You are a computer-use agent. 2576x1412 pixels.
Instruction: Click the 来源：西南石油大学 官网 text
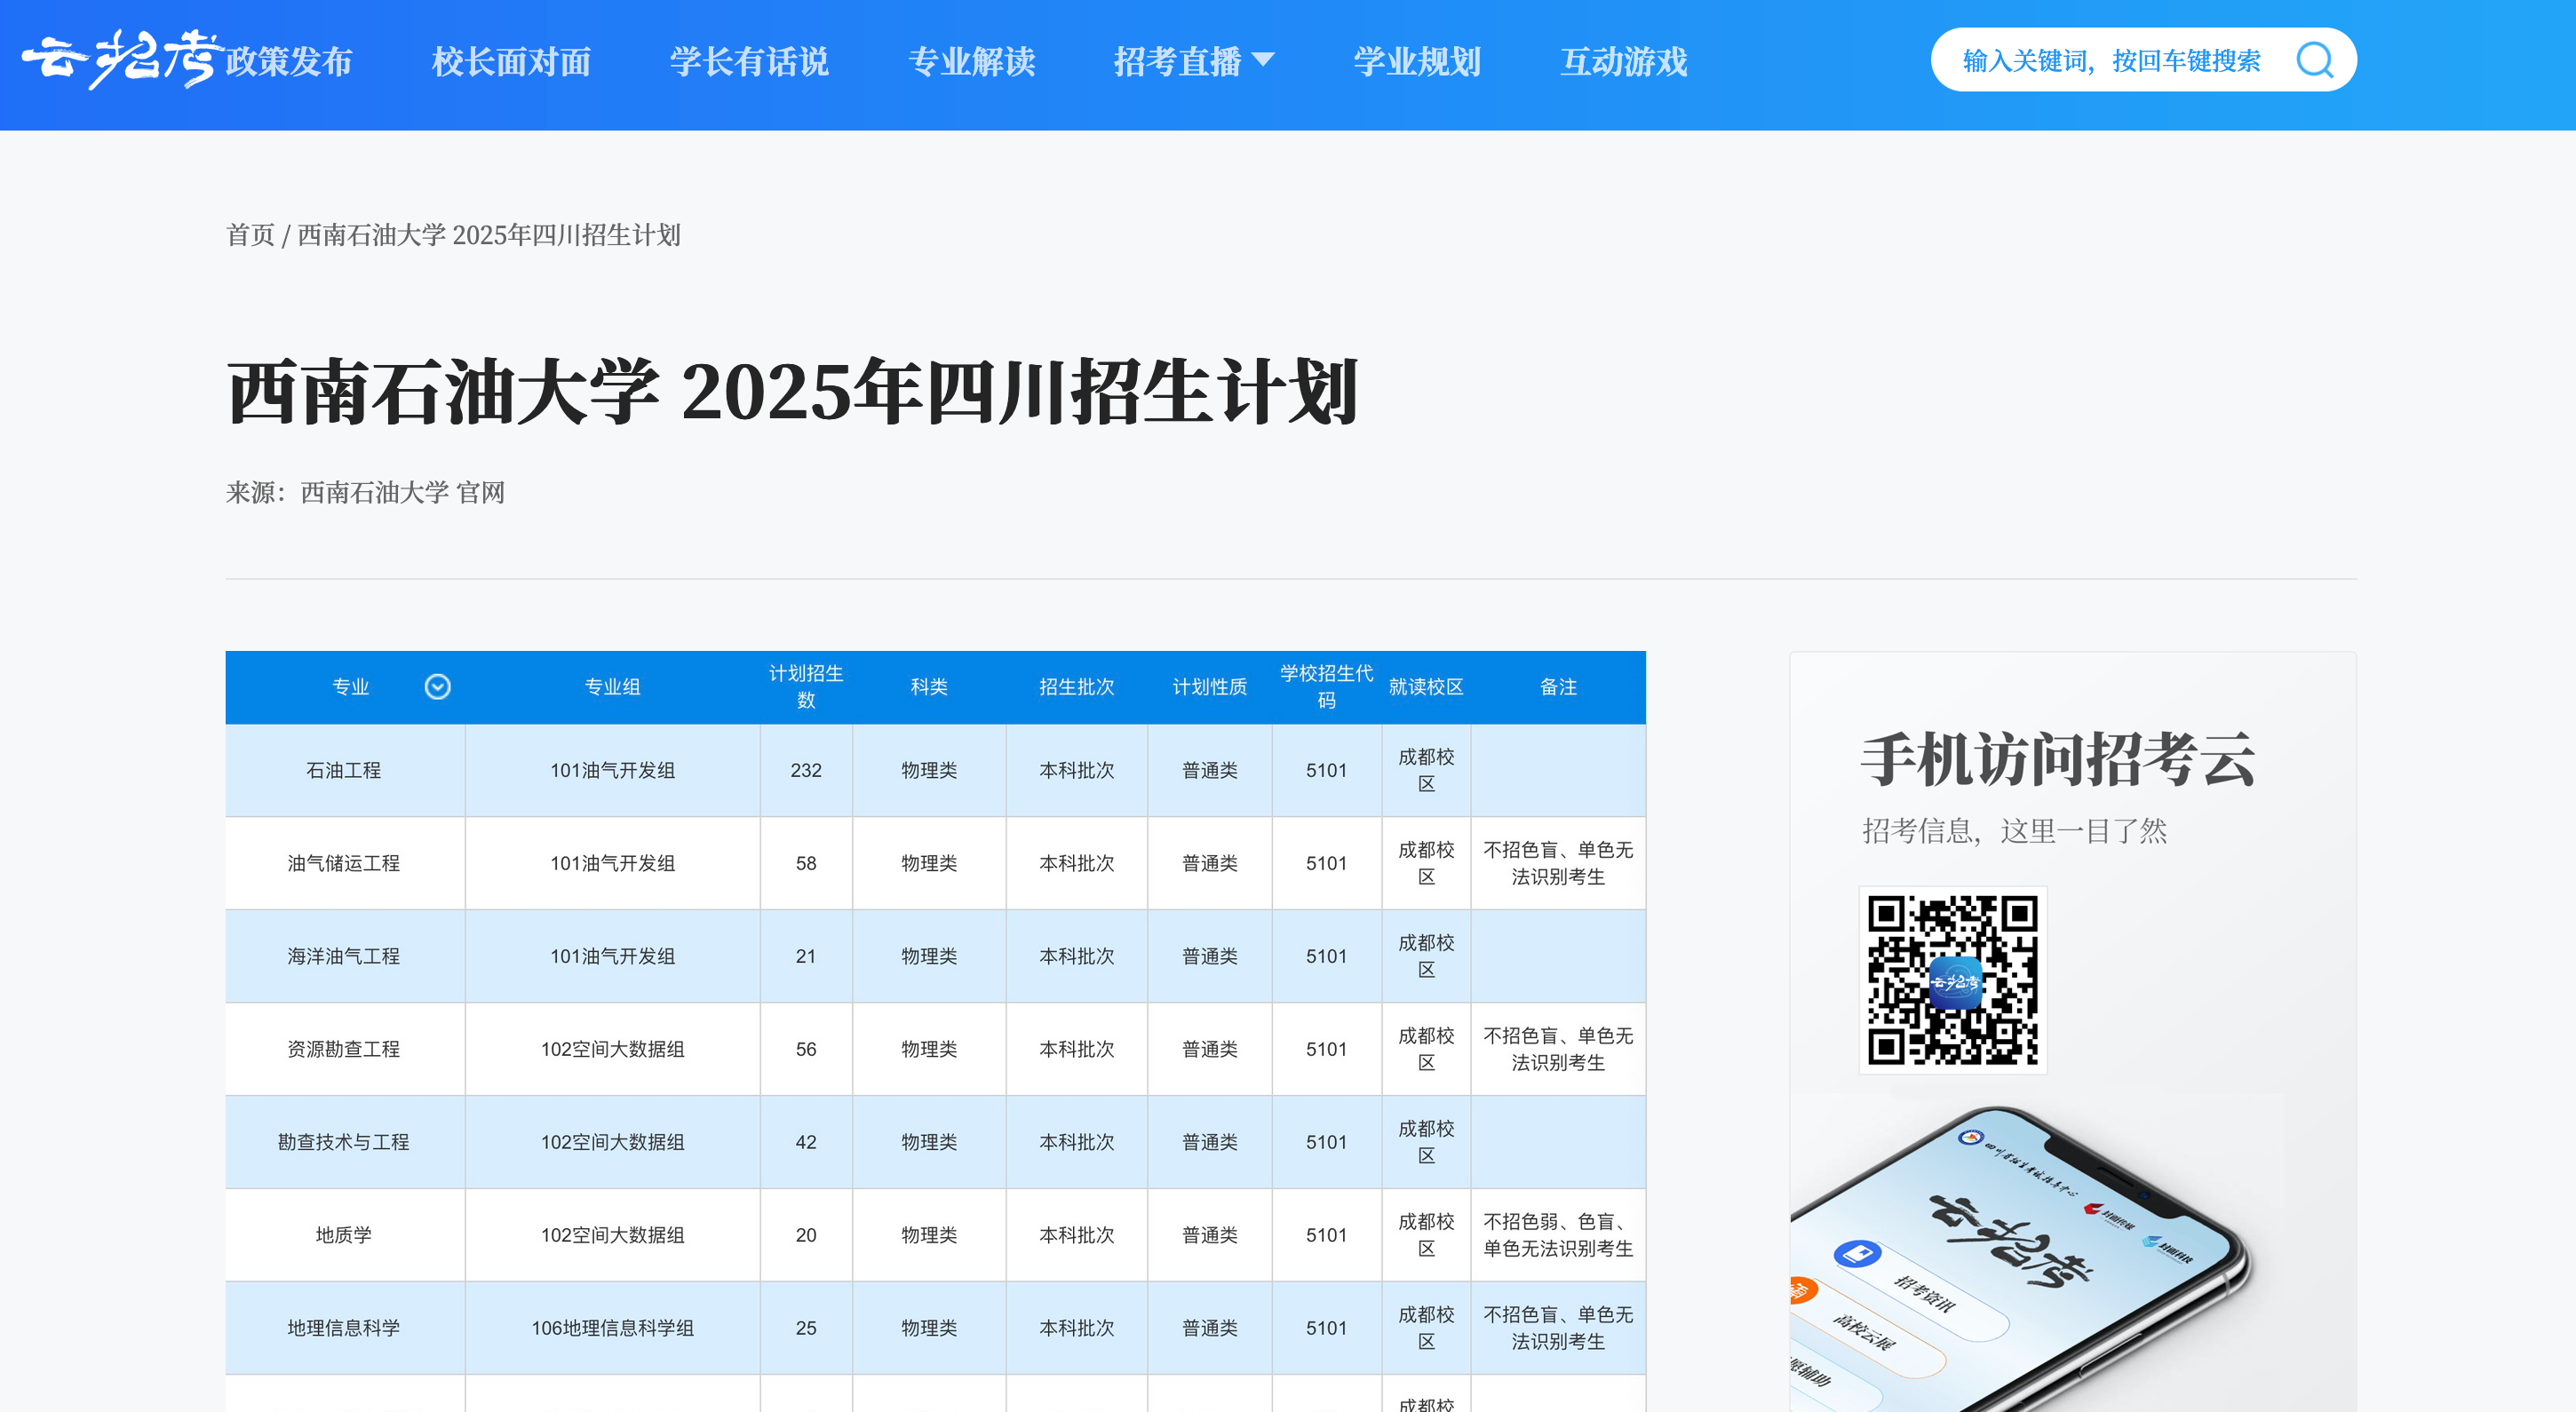365,493
